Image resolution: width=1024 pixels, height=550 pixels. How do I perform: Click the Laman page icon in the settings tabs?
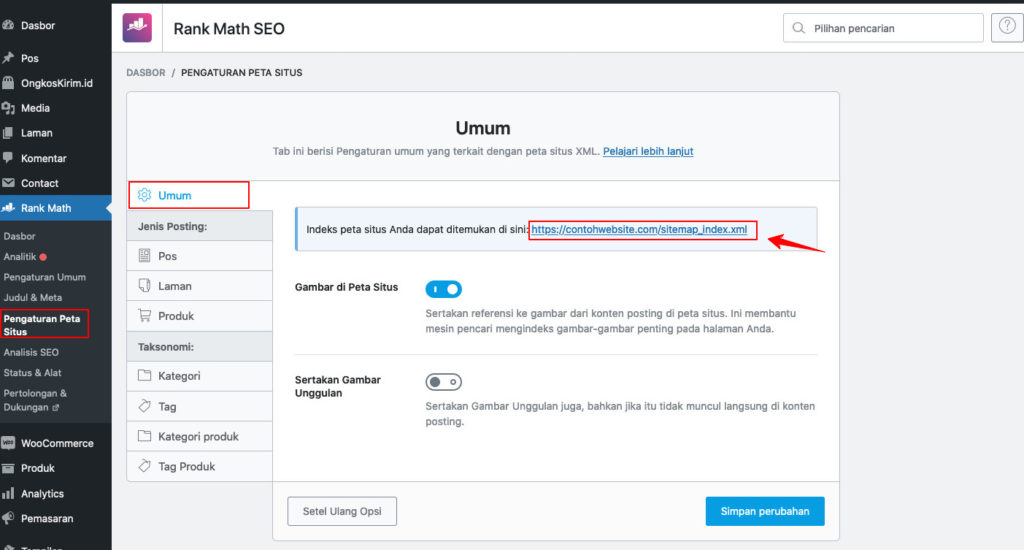pyautogui.click(x=144, y=285)
